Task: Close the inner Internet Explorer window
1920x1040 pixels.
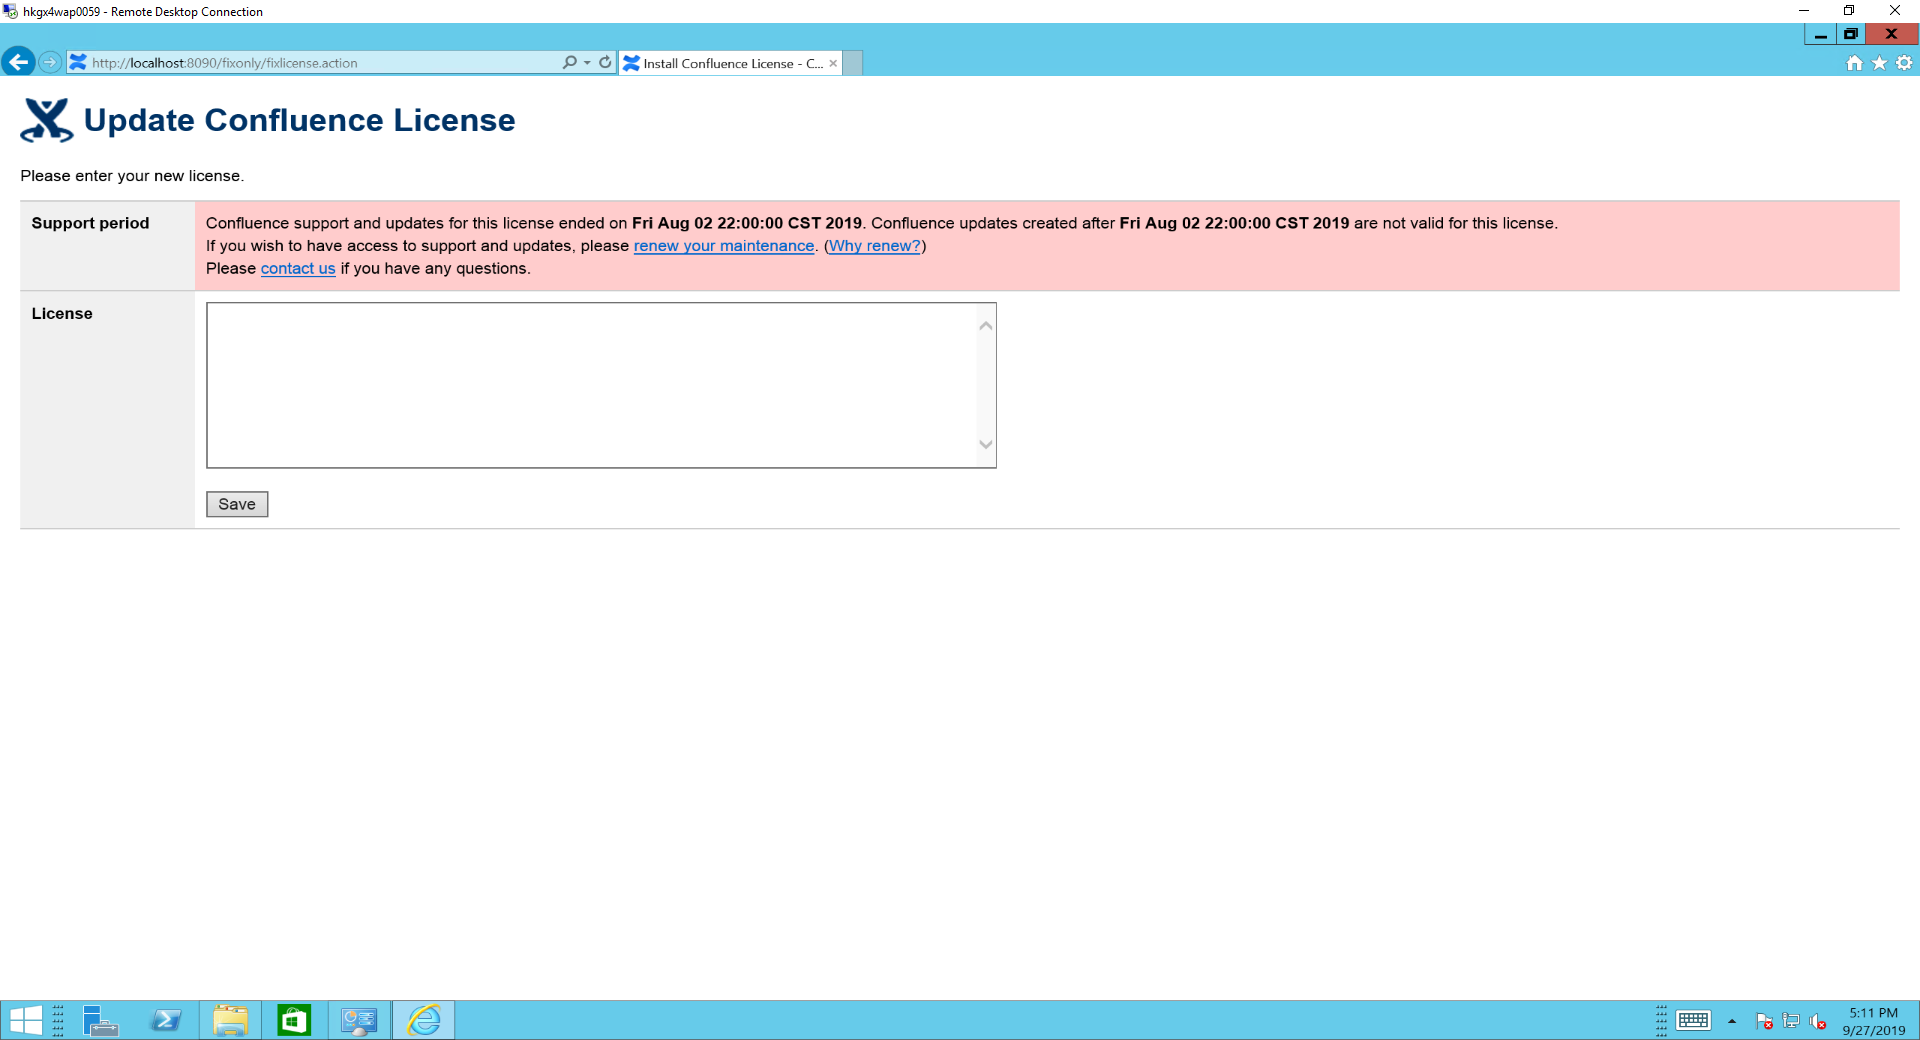Action: (1891, 35)
